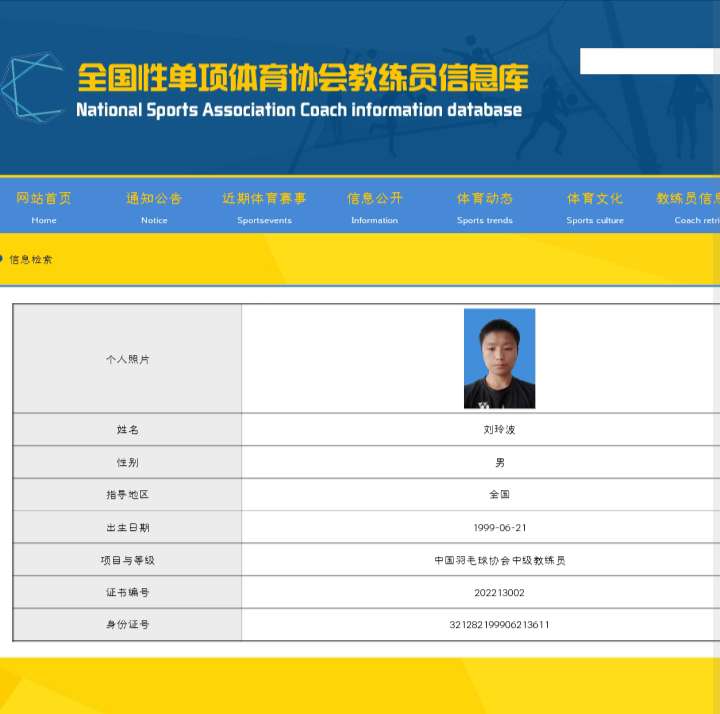This screenshot has height=714, width=720.
Task: Open 体育文化 Sports culture tab
Action: pos(594,207)
